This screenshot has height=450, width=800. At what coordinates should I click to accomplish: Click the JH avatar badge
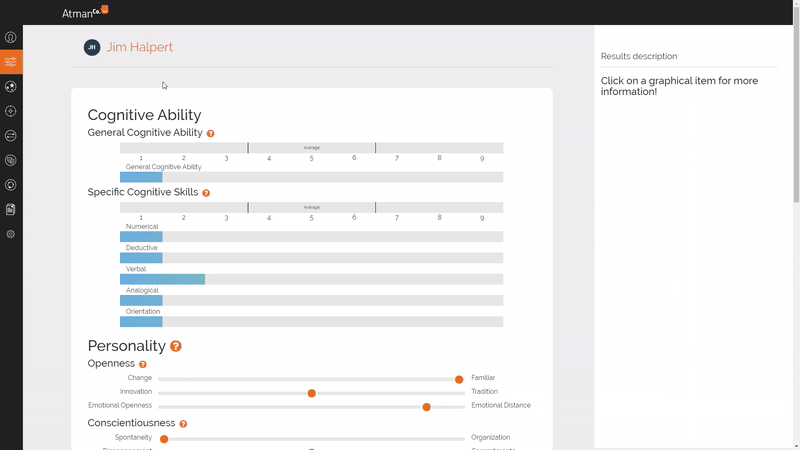tap(92, 47)
